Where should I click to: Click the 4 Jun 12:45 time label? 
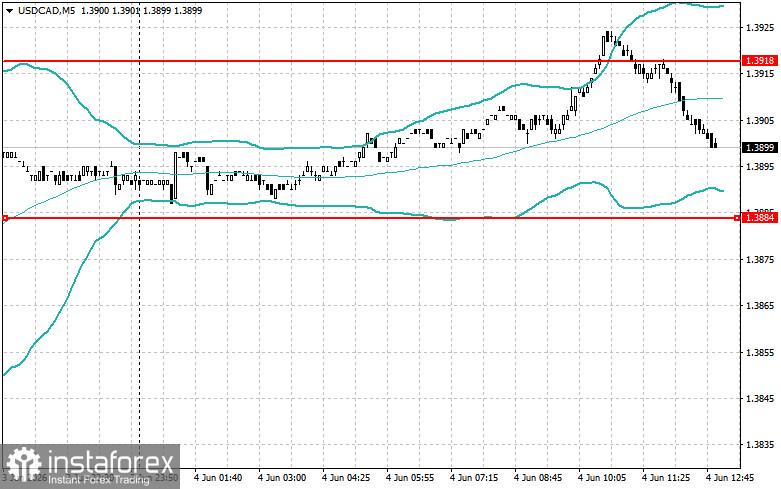730,478
